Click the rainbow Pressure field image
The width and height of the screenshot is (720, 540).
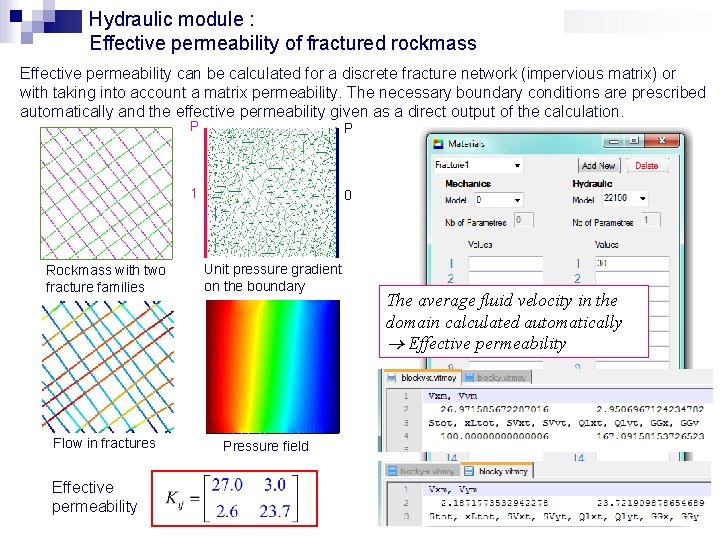(x=273, y=366)
